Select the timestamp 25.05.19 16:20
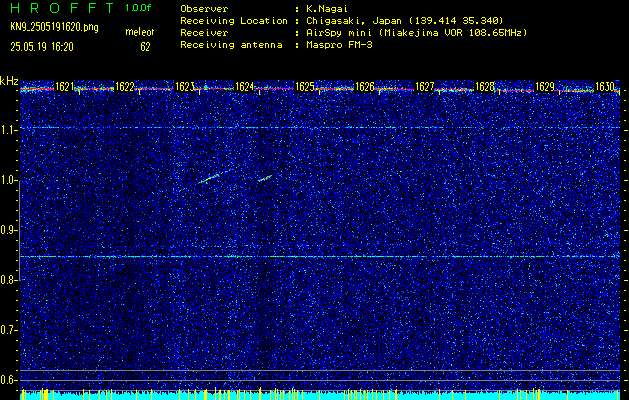 click(x=42, y=47)
